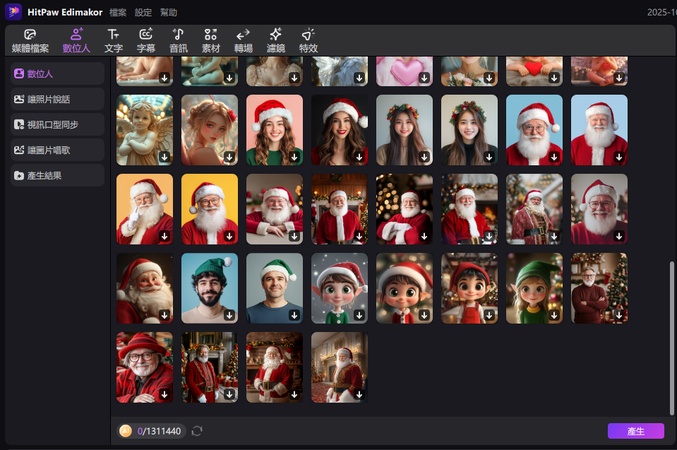Click the refresh credits icon
The image size is (677, 450).
(x=197, y=431)
